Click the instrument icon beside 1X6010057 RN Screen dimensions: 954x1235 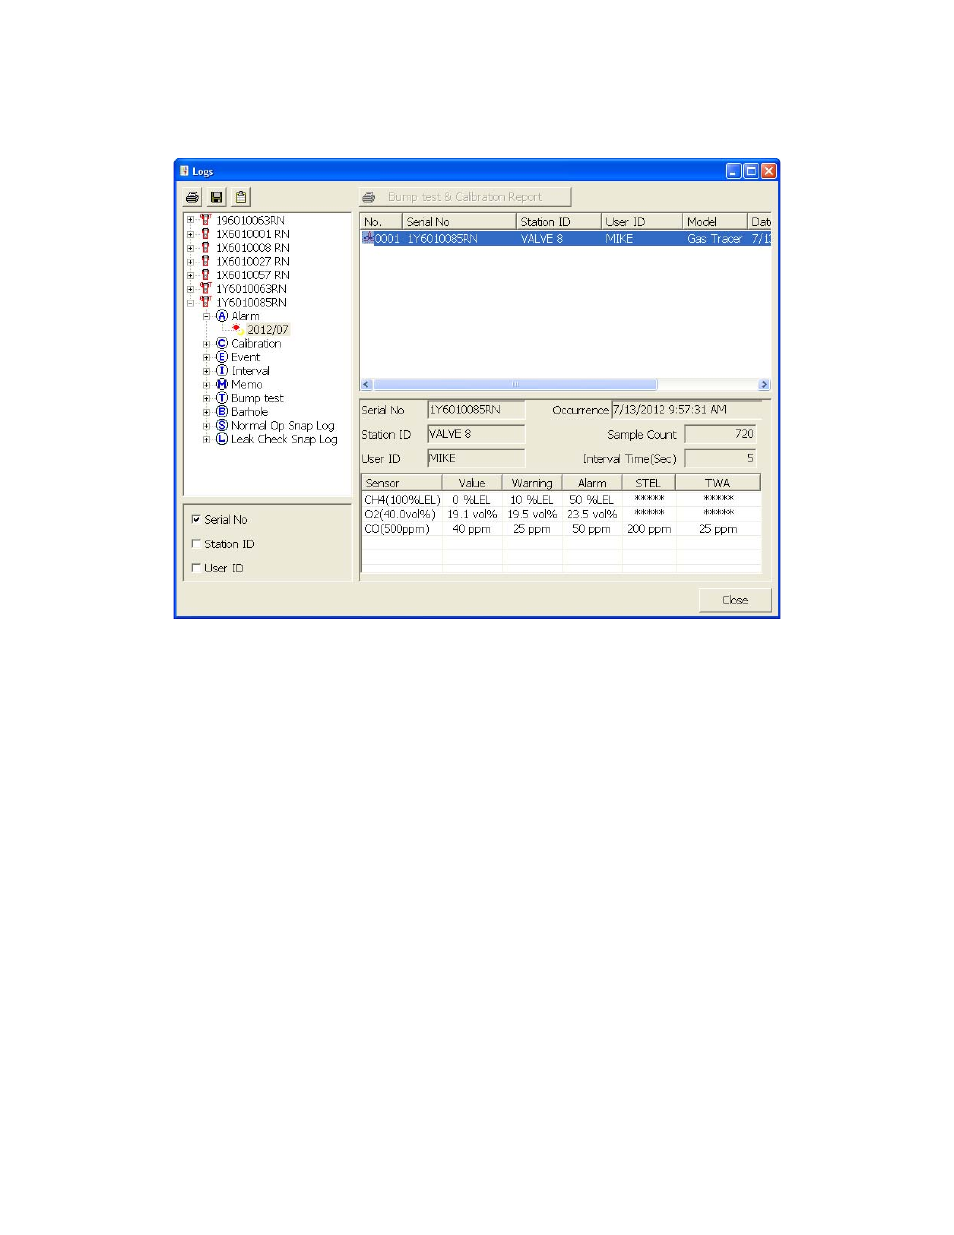(x=205, y=275)
